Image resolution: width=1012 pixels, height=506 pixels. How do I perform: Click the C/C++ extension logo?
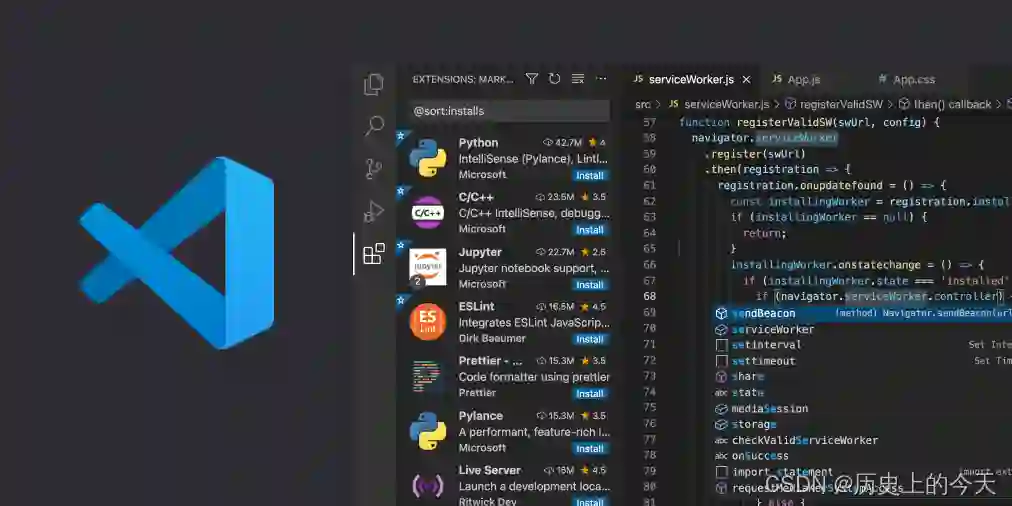tap(427, 212)
